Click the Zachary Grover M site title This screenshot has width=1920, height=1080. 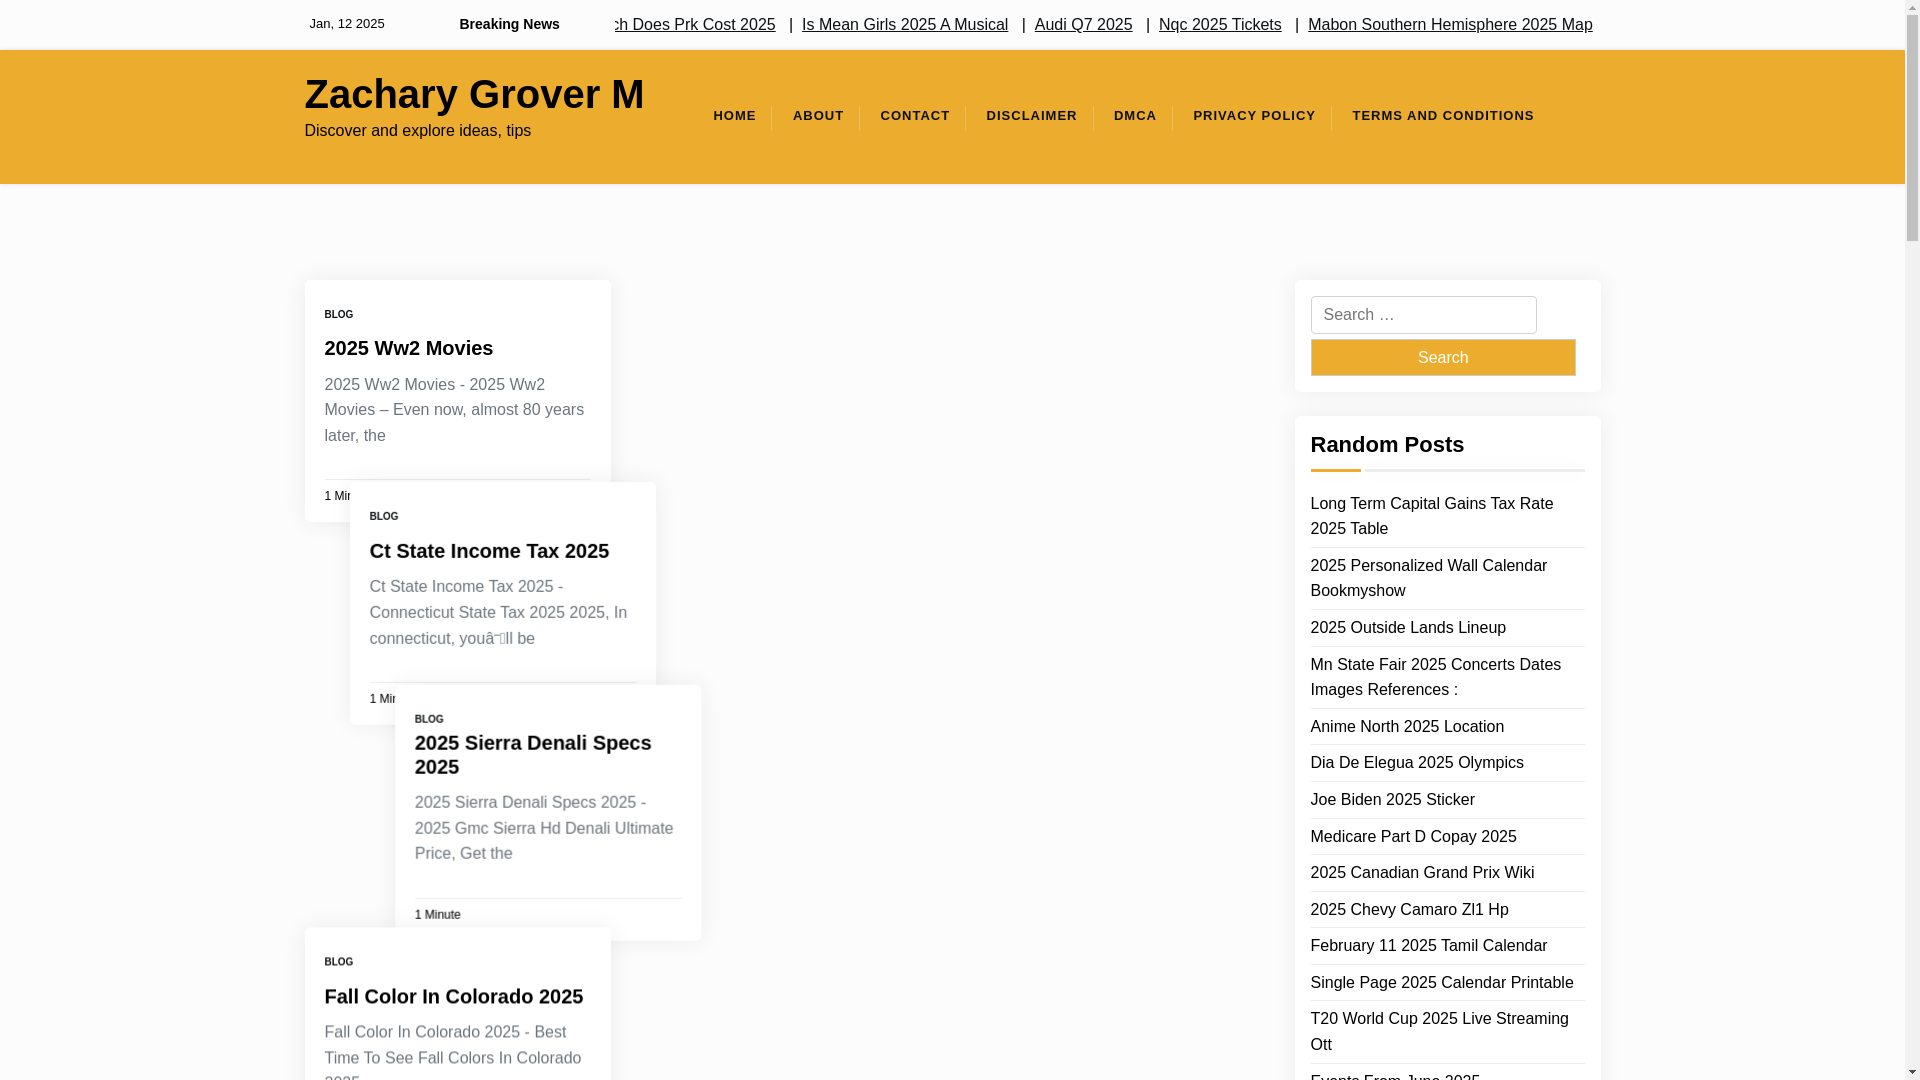point(474,94)
